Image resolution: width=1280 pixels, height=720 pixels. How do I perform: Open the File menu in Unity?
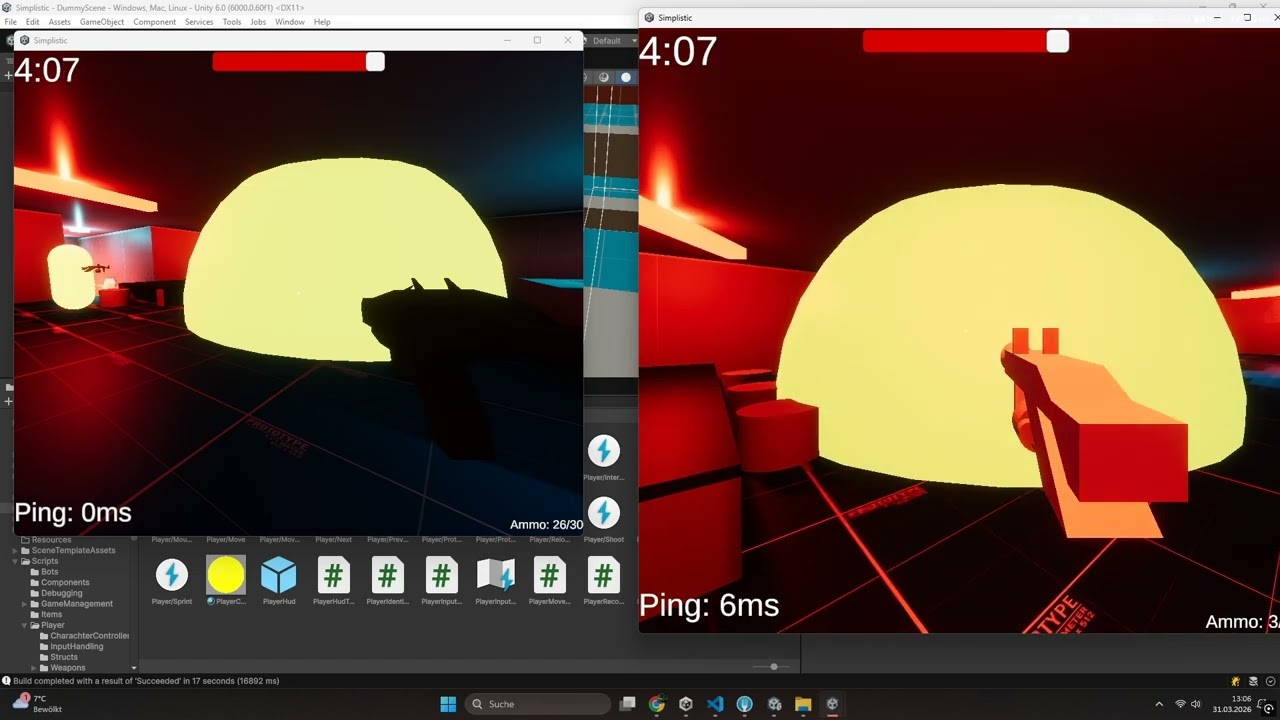coord(10,22)
